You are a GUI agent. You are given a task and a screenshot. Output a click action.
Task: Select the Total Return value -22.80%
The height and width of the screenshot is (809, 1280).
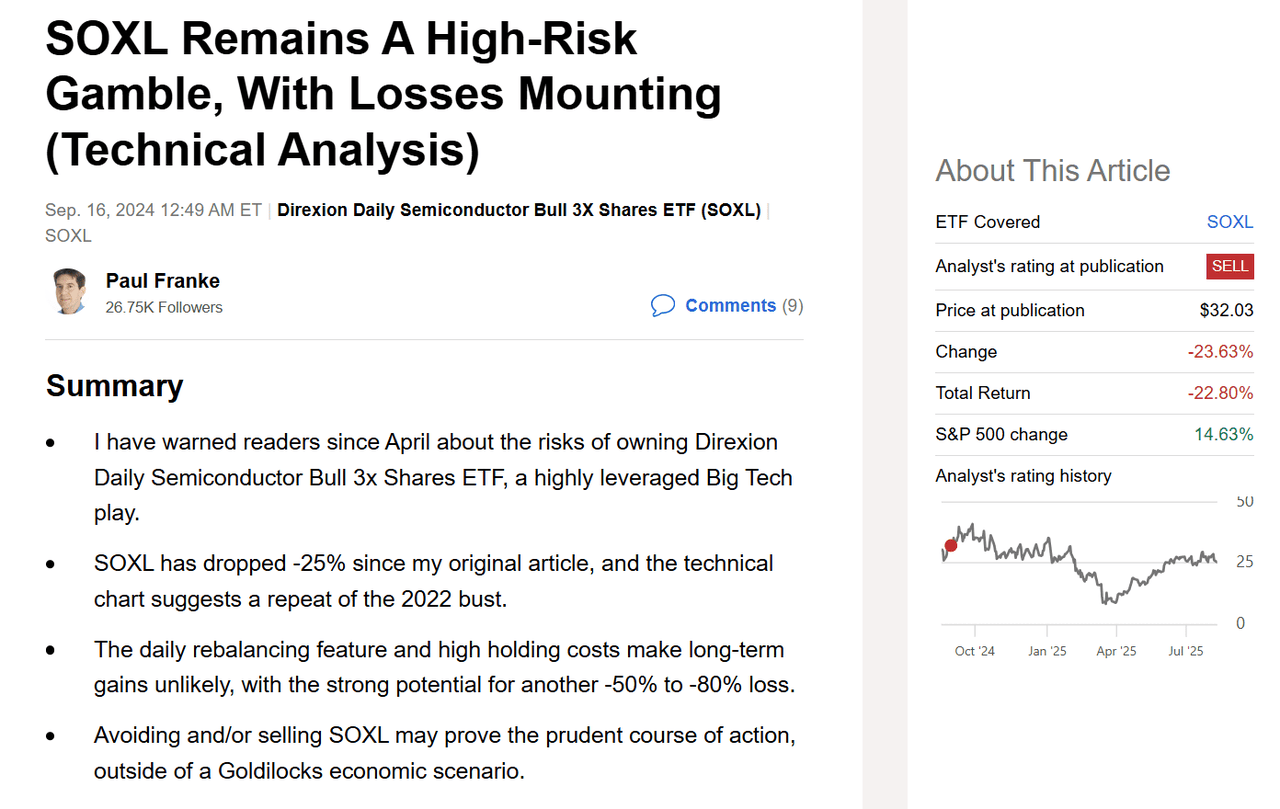[x=1221, y=393]
